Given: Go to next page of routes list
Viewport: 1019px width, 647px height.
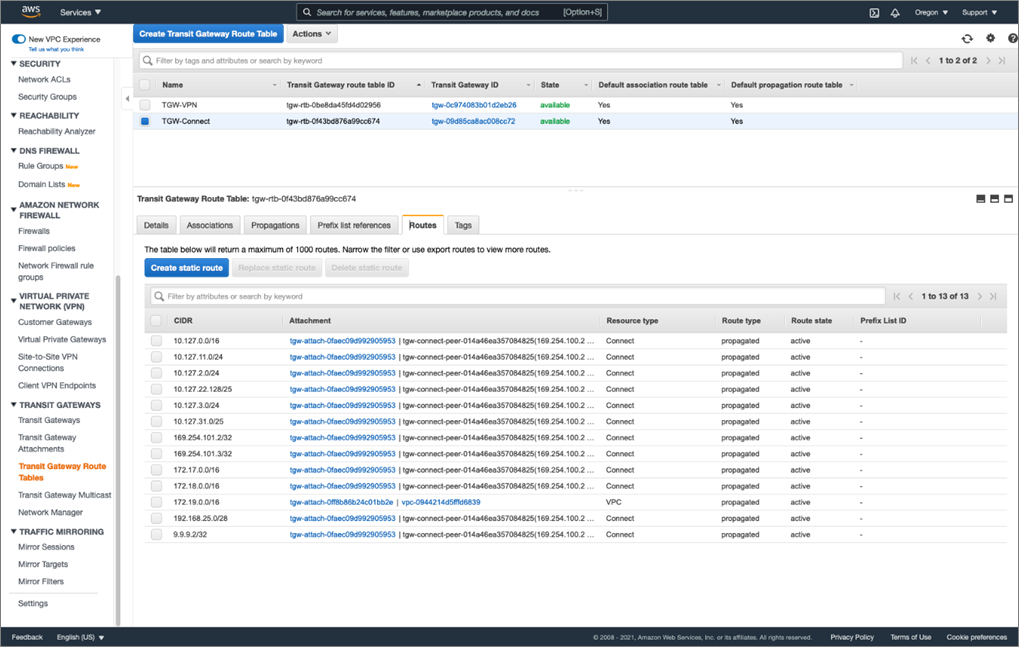Looking at the screenshot, I should (x=979, y=296).
